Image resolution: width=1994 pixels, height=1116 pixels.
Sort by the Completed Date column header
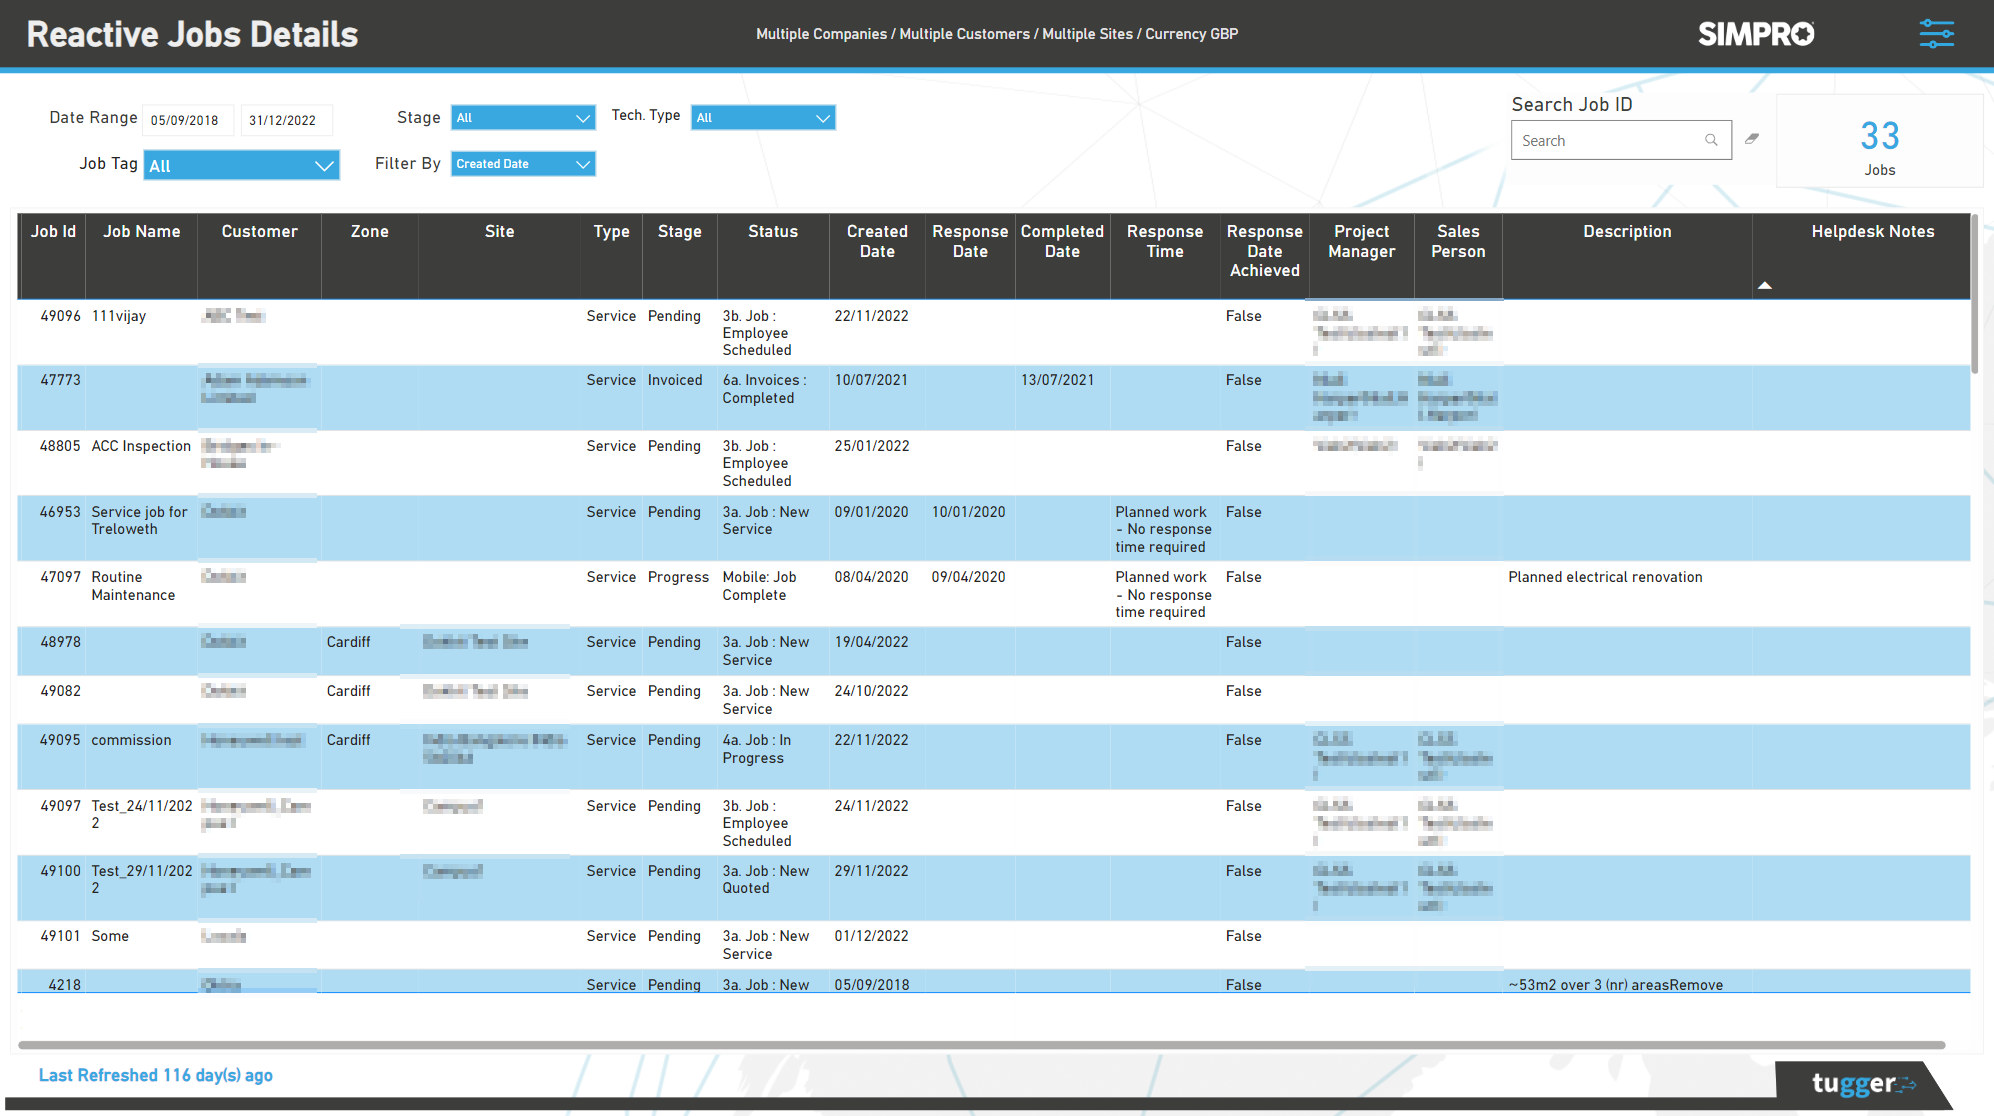pos(1062,241)
